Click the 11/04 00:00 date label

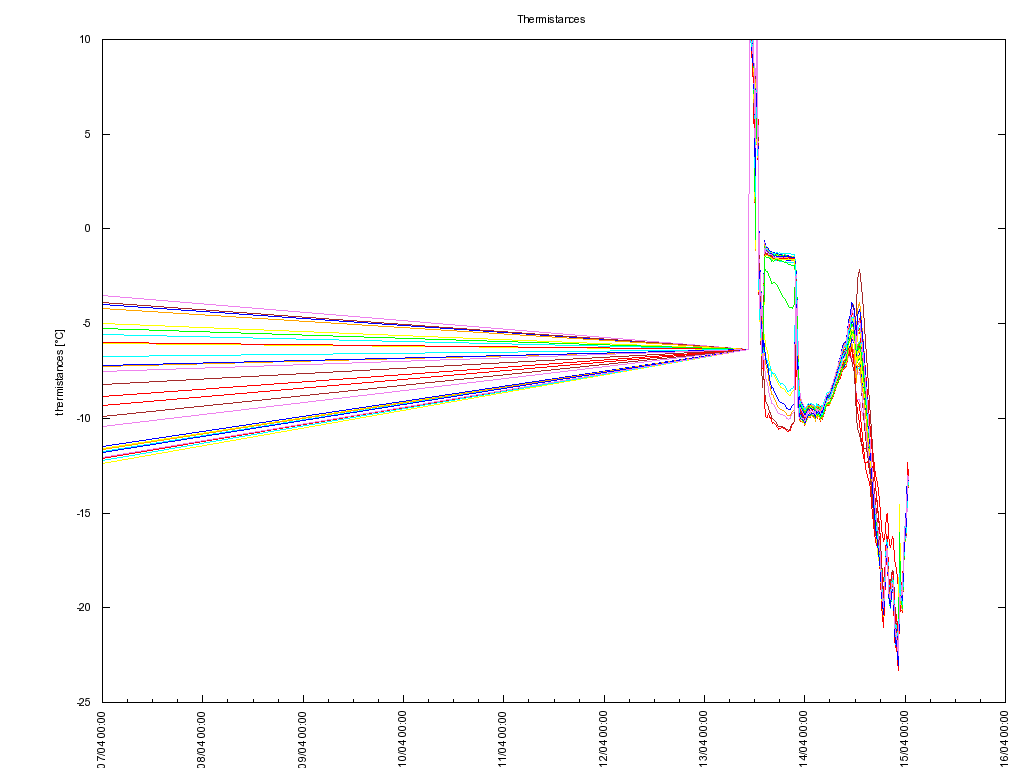(x=503, y=738)
